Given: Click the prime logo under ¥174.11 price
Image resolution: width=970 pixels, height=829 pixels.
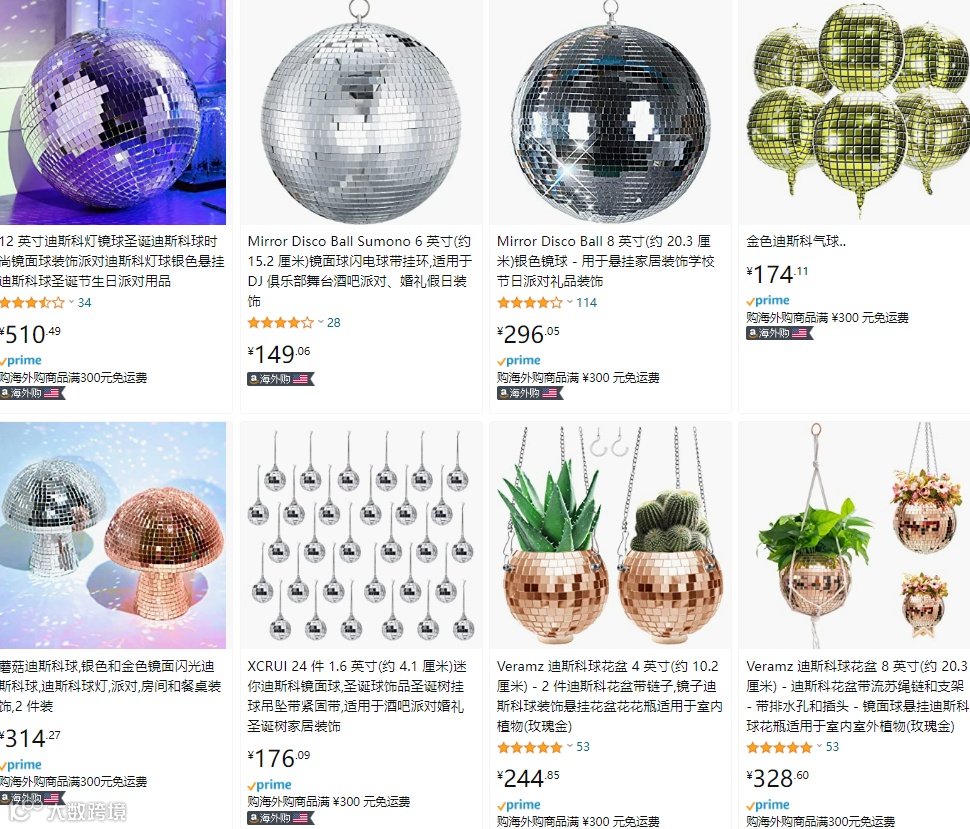Looking at the screenshot, I should click(x=768, y=301).
